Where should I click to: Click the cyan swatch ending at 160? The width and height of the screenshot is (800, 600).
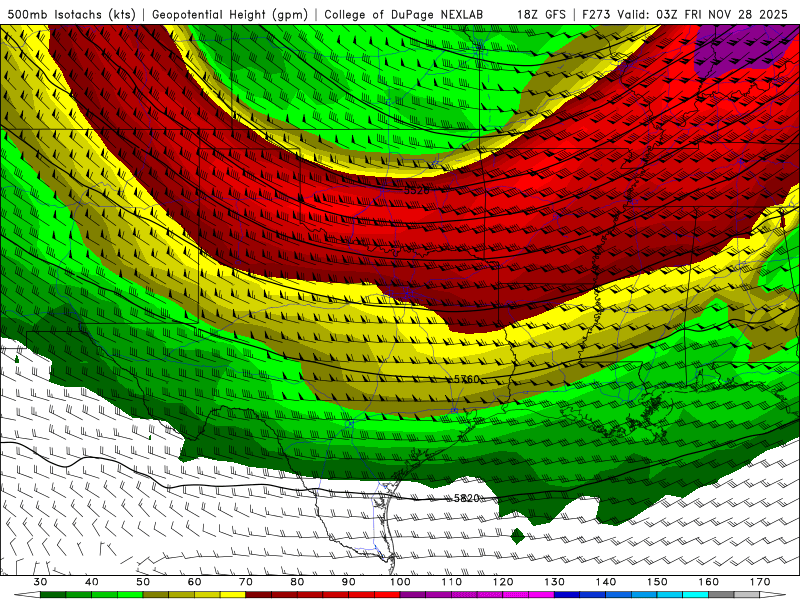tap(696, 595)
